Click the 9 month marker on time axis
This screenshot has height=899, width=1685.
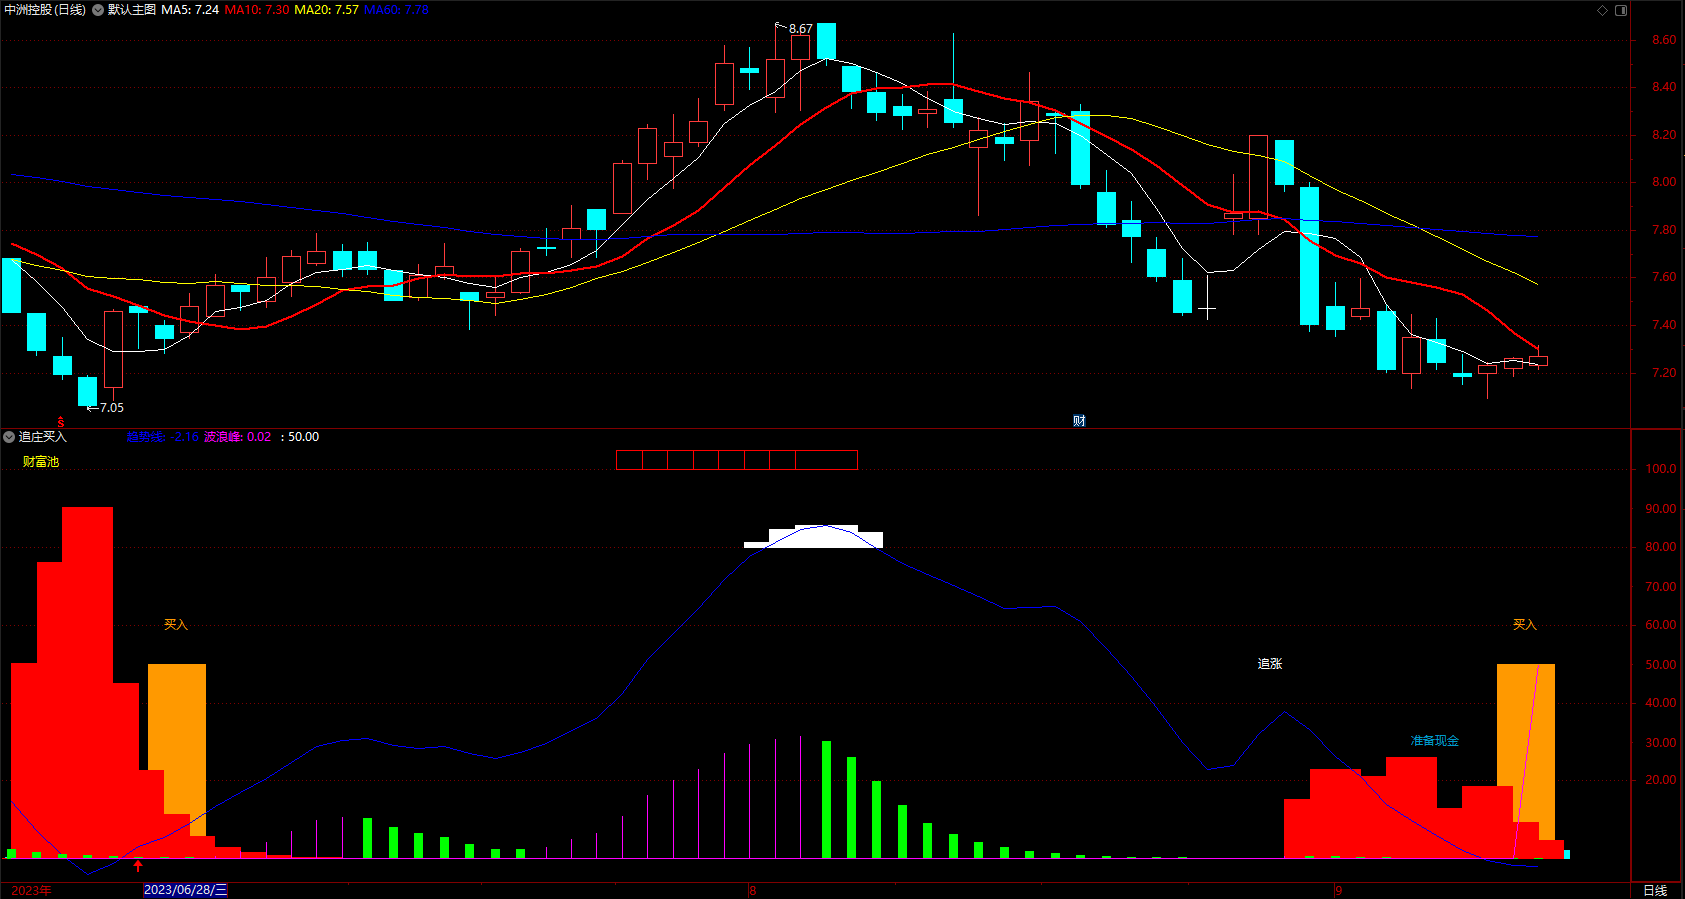tap(1338, 890)
